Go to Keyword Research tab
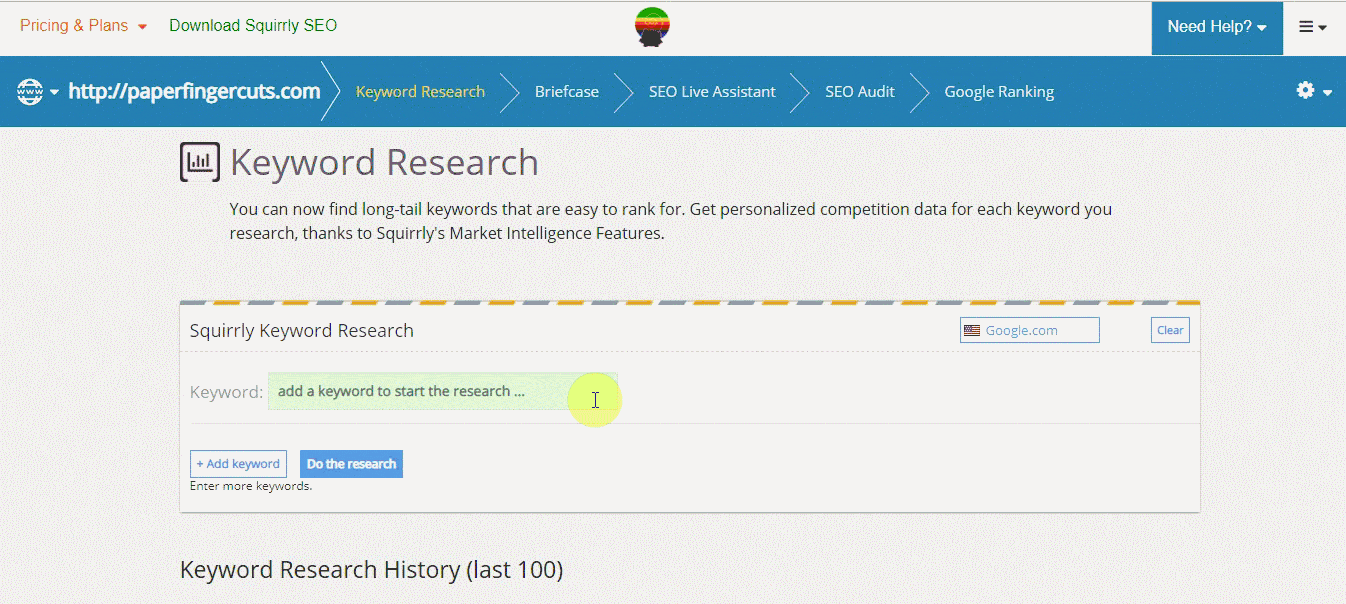Screen dimensions: 1346x604 tap(420, 92)
